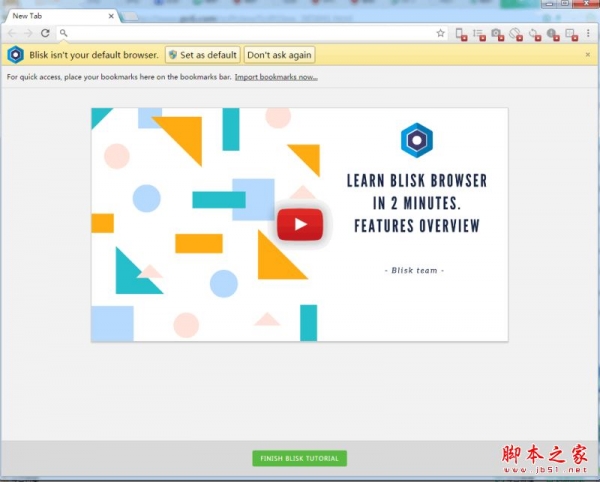This screenshot has height=482, width=600.
Task: Click Don't ask again button
Action: coord(279,55)
